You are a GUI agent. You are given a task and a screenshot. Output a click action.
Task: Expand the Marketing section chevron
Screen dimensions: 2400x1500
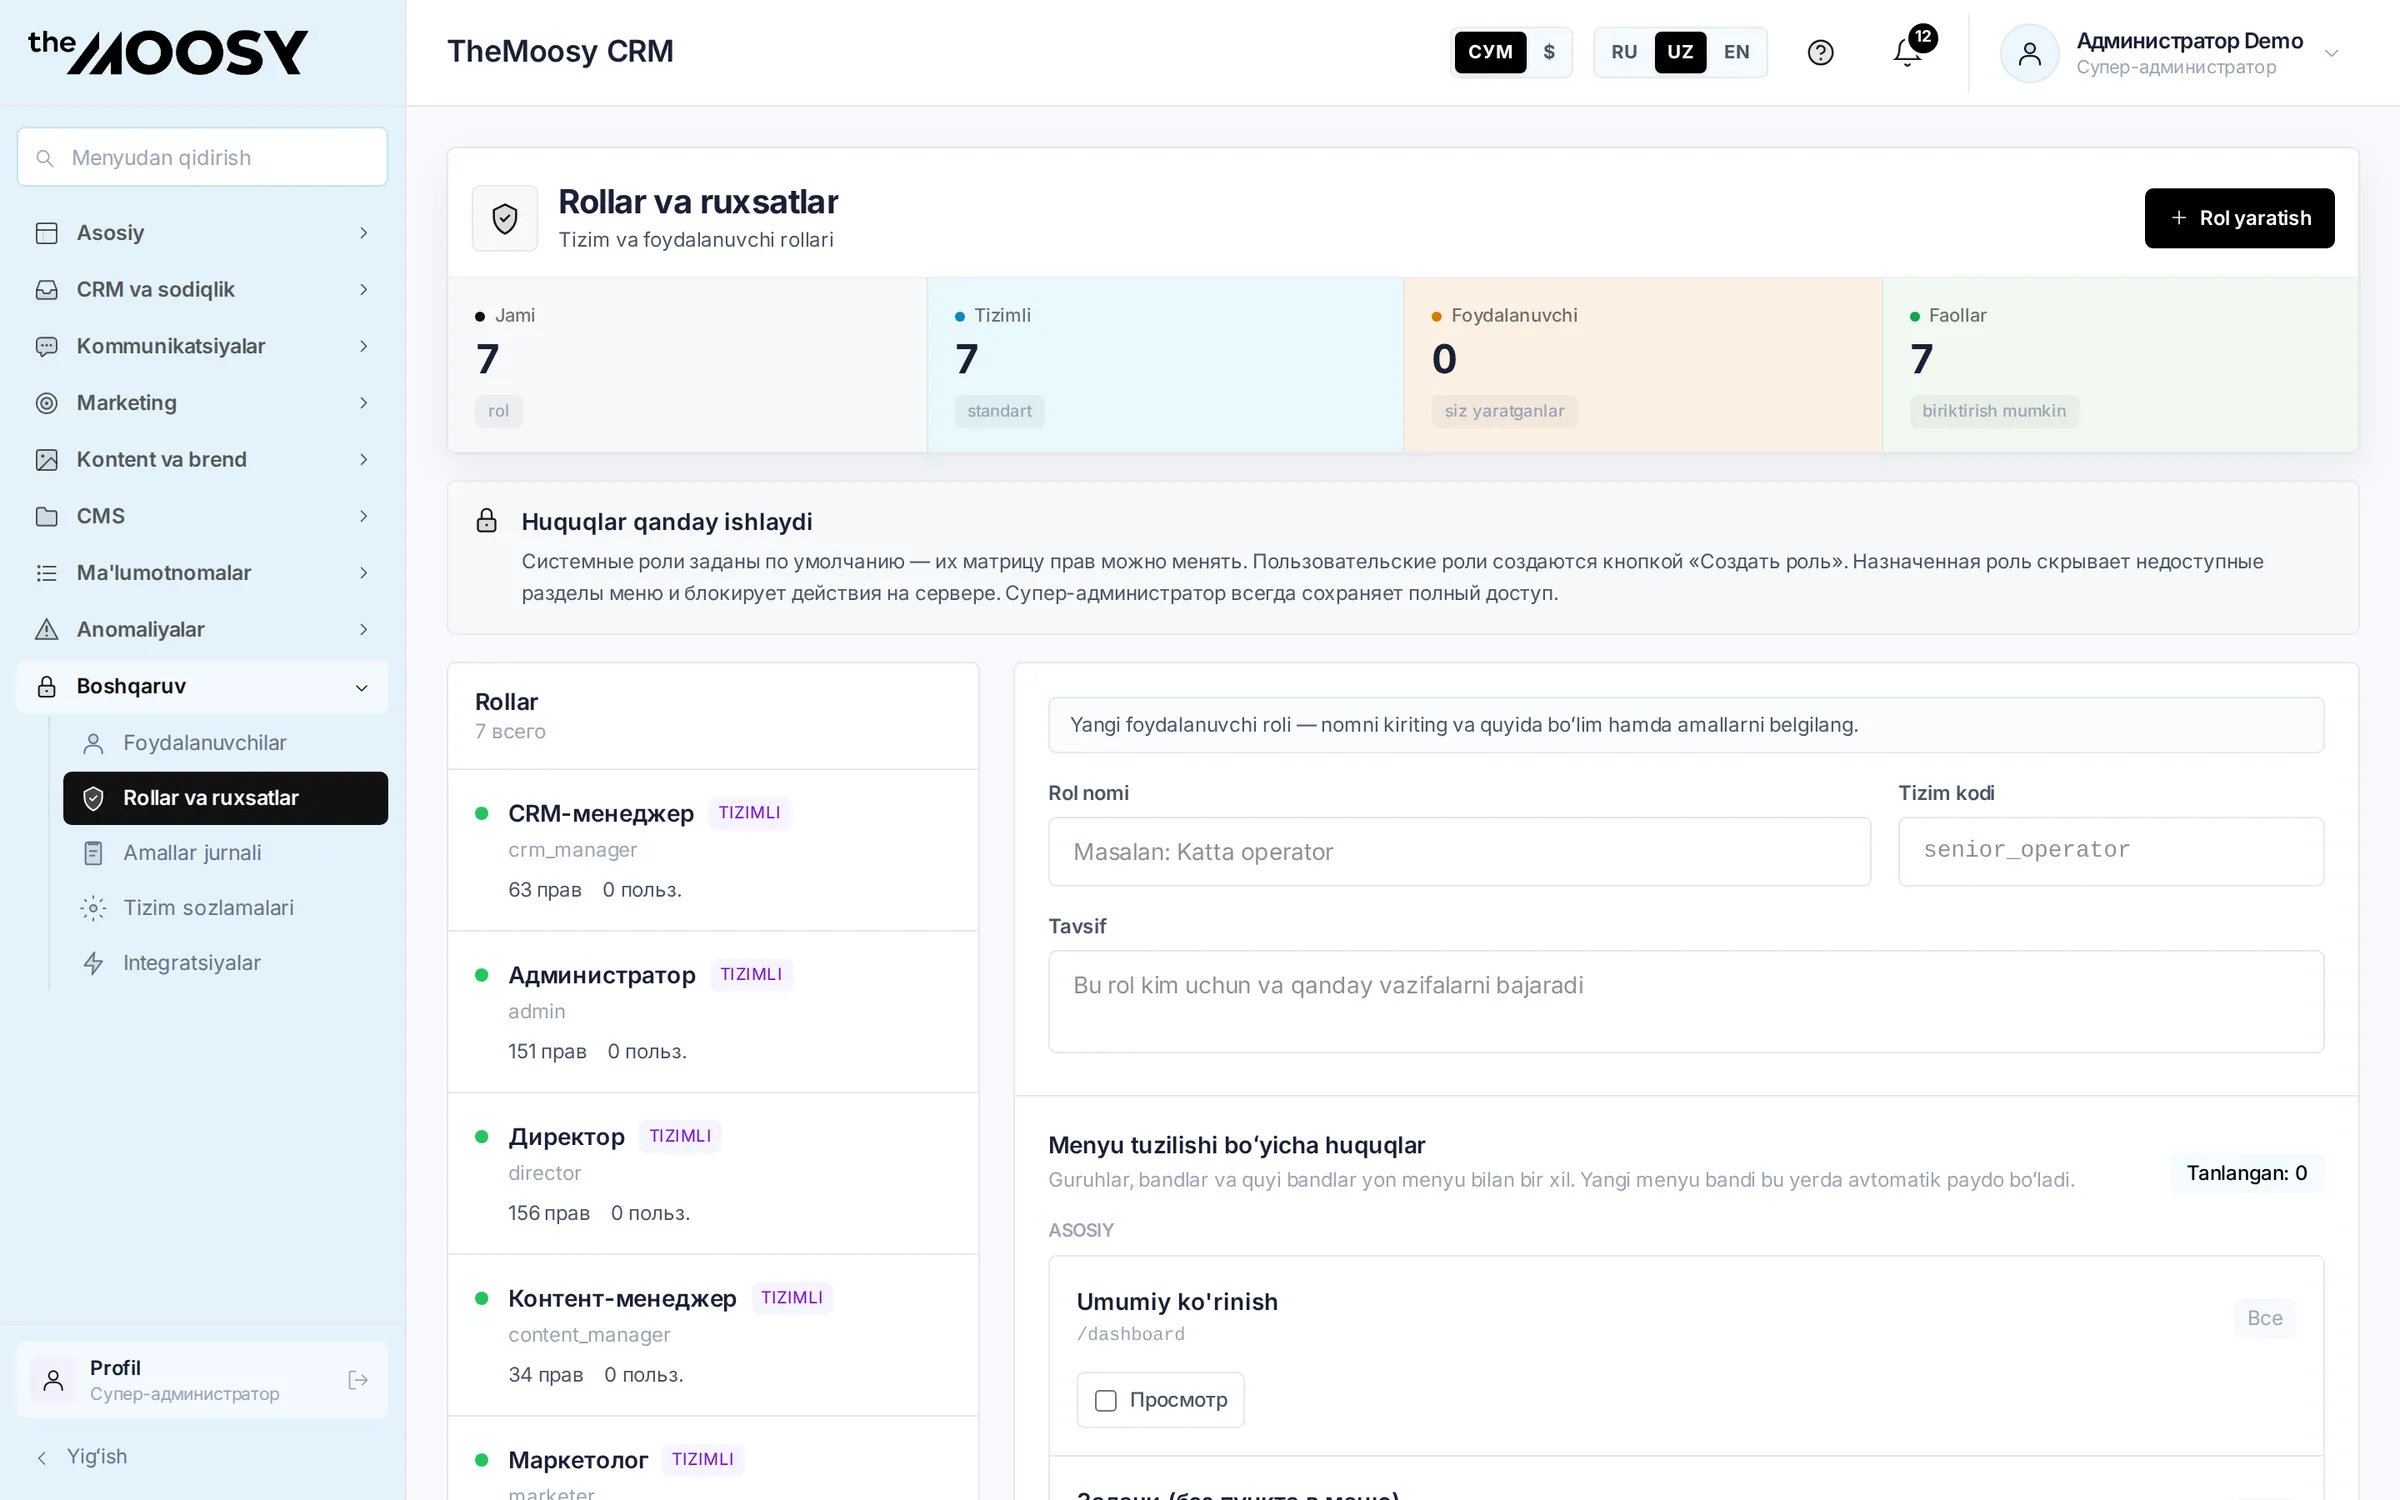click(364, 403)
